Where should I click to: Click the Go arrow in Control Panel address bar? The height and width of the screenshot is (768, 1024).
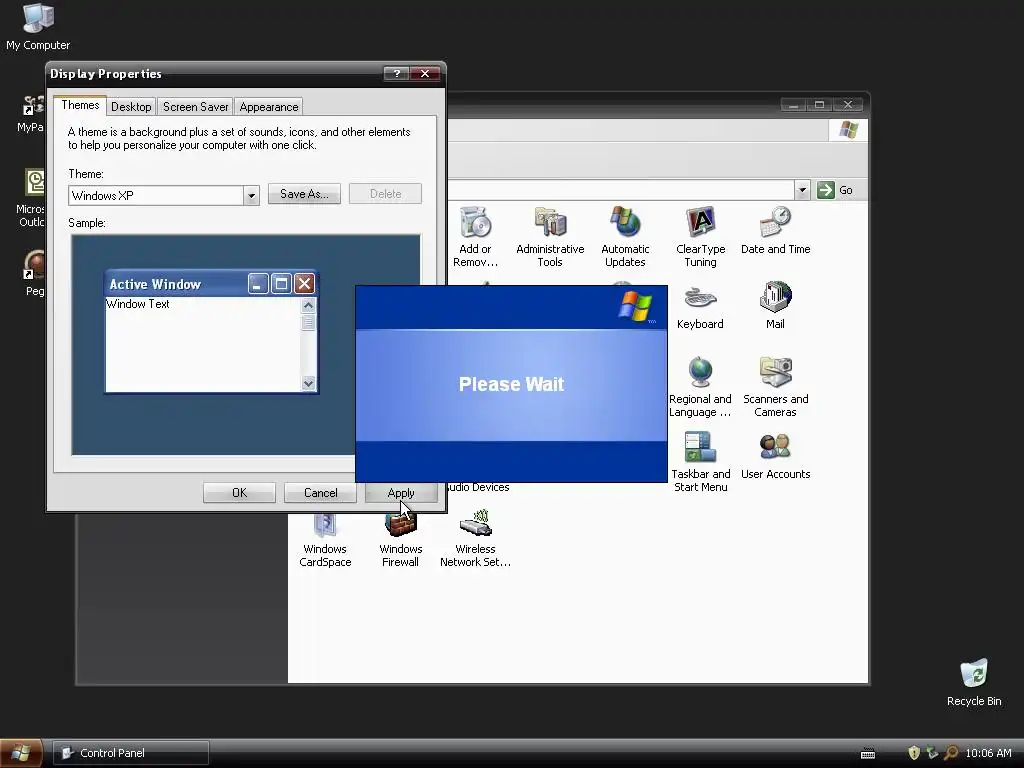tap(825, 190)
